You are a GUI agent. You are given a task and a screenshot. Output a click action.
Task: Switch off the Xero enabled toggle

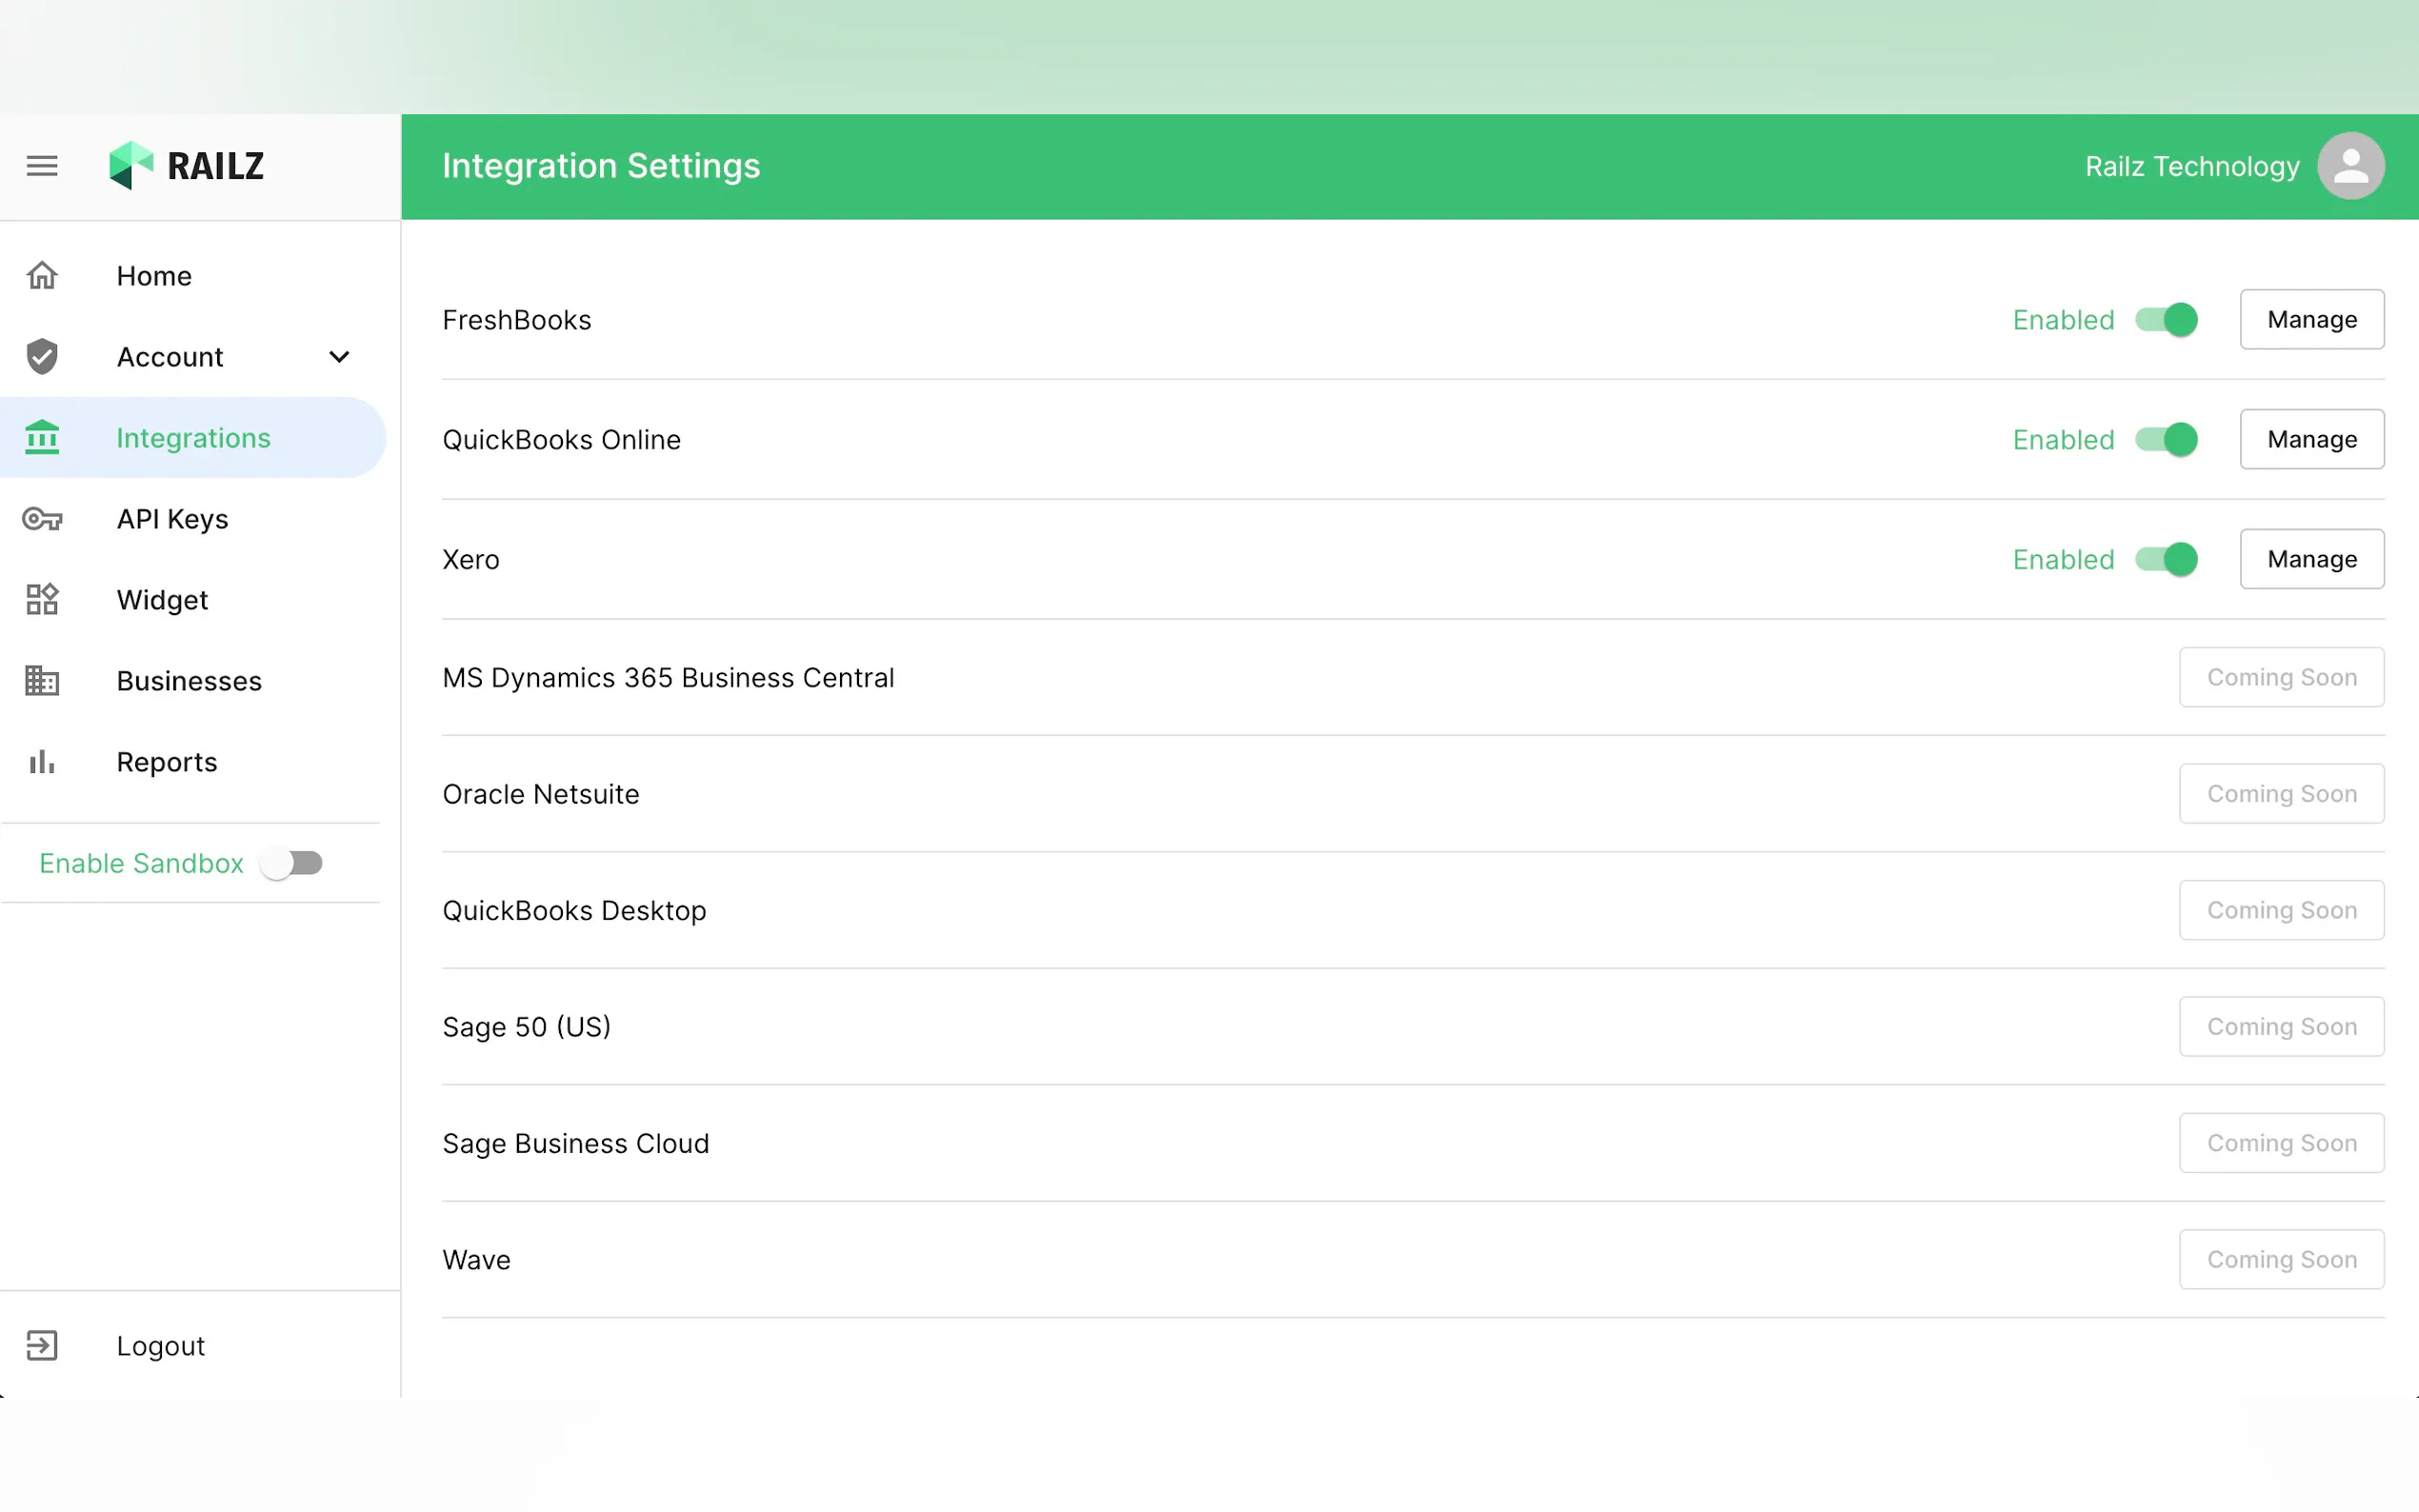click(2166, 559)
